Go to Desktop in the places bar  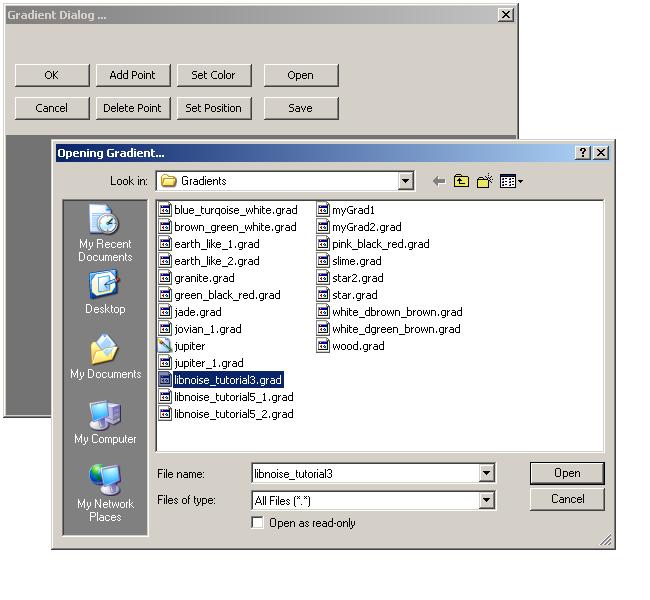105,292
